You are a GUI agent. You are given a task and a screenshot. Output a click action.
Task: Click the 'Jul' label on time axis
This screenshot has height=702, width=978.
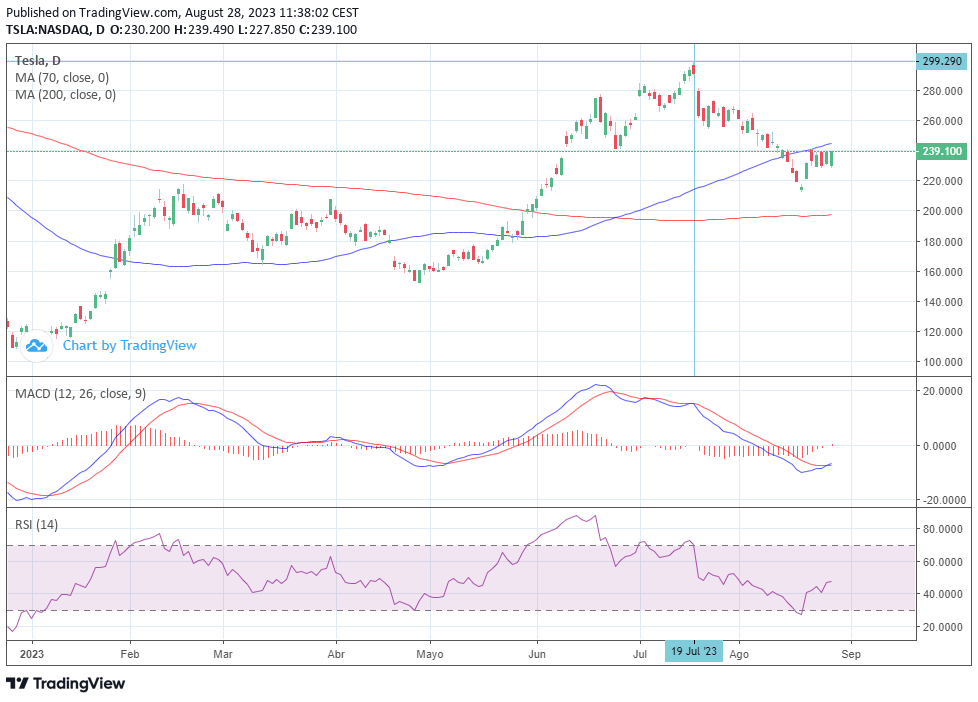pos(639,654)
